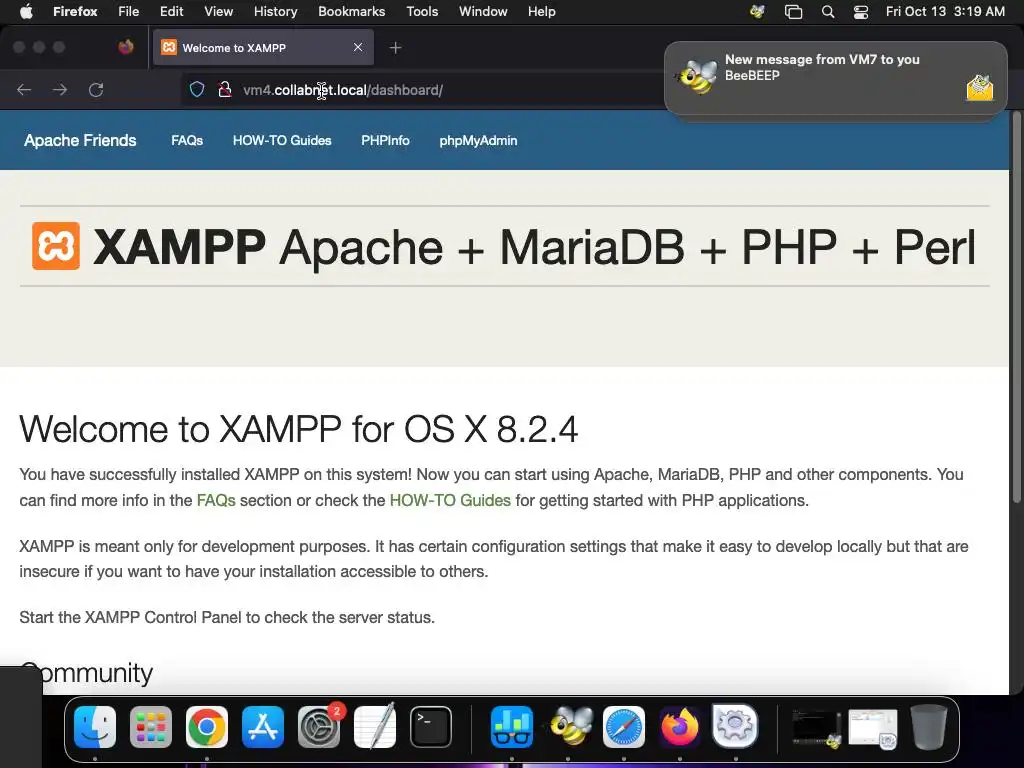Open the Bookmarks menu
Screen dimensions: 1024x768
click(351, 11)
